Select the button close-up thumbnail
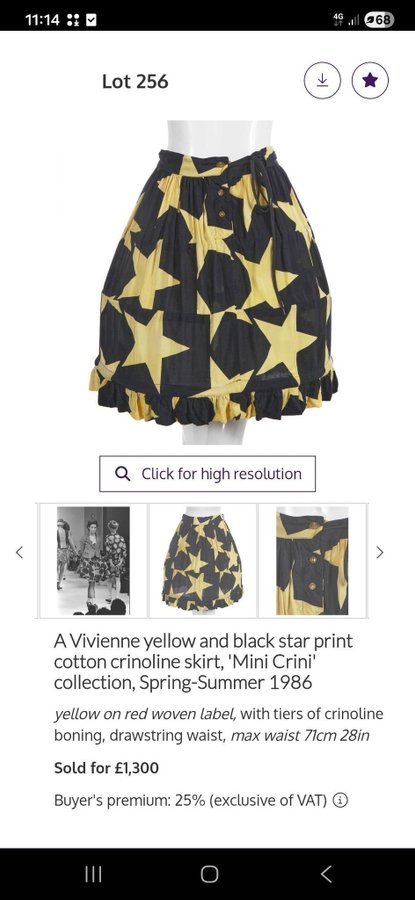The width and height of the screenshot is (415, 900). point(313,560)
